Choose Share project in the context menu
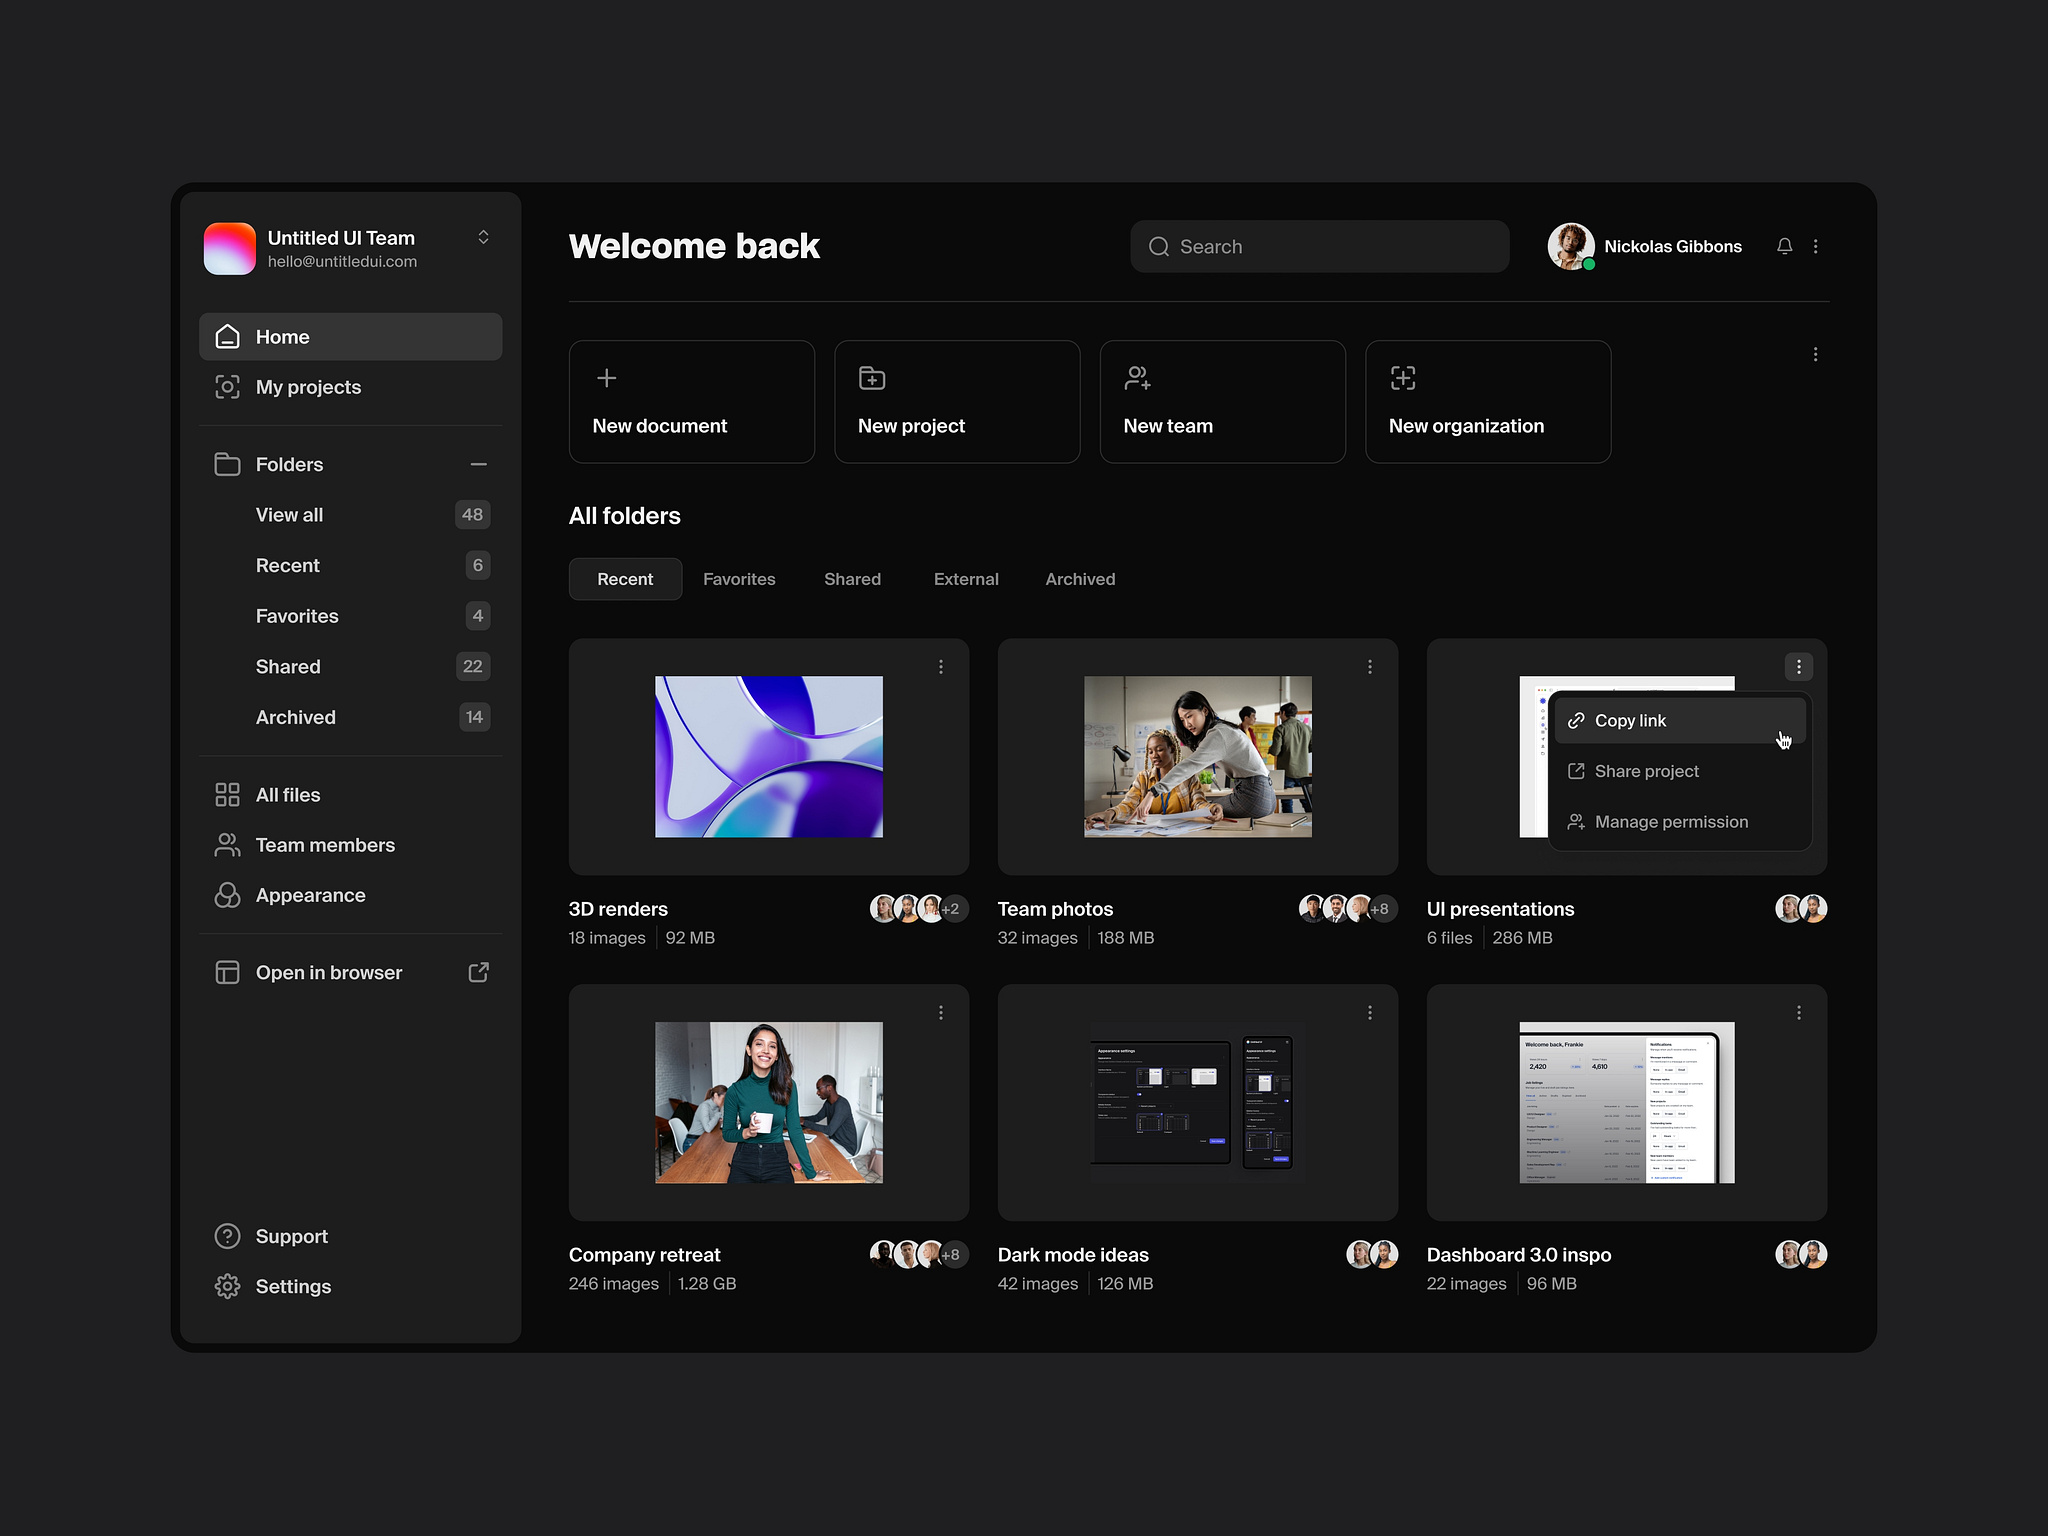This screenshot has height=1536, width=2048. (1646, 771)
